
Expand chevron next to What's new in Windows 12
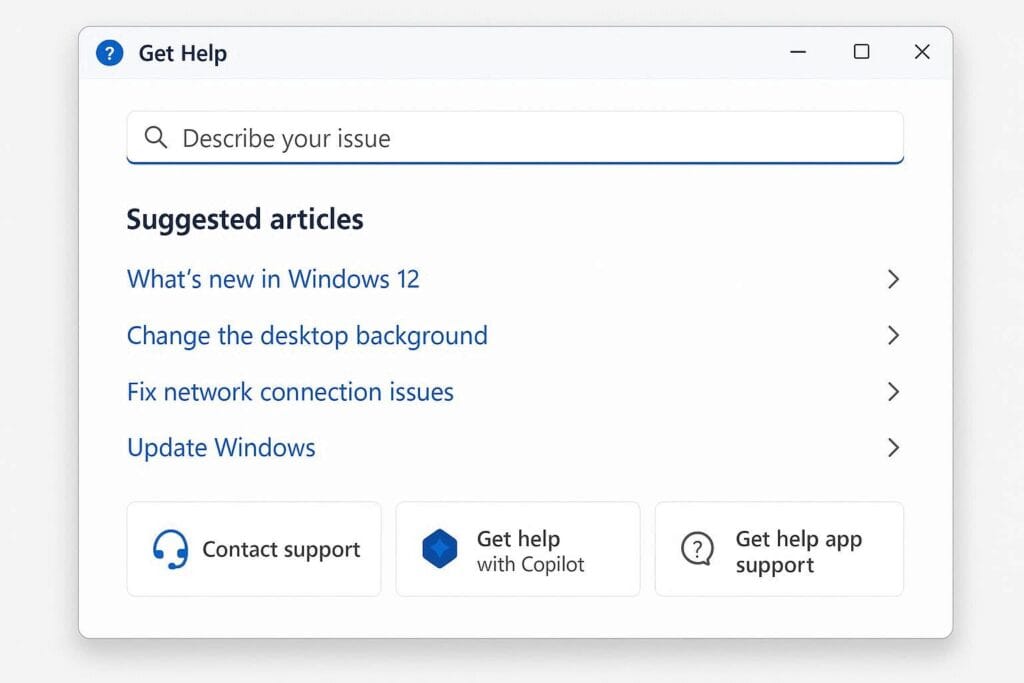click(x=893, y=279)
